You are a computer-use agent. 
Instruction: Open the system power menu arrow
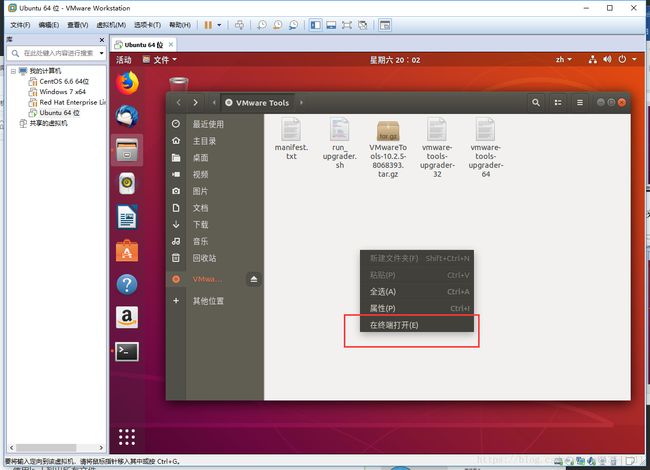(634, 60)
